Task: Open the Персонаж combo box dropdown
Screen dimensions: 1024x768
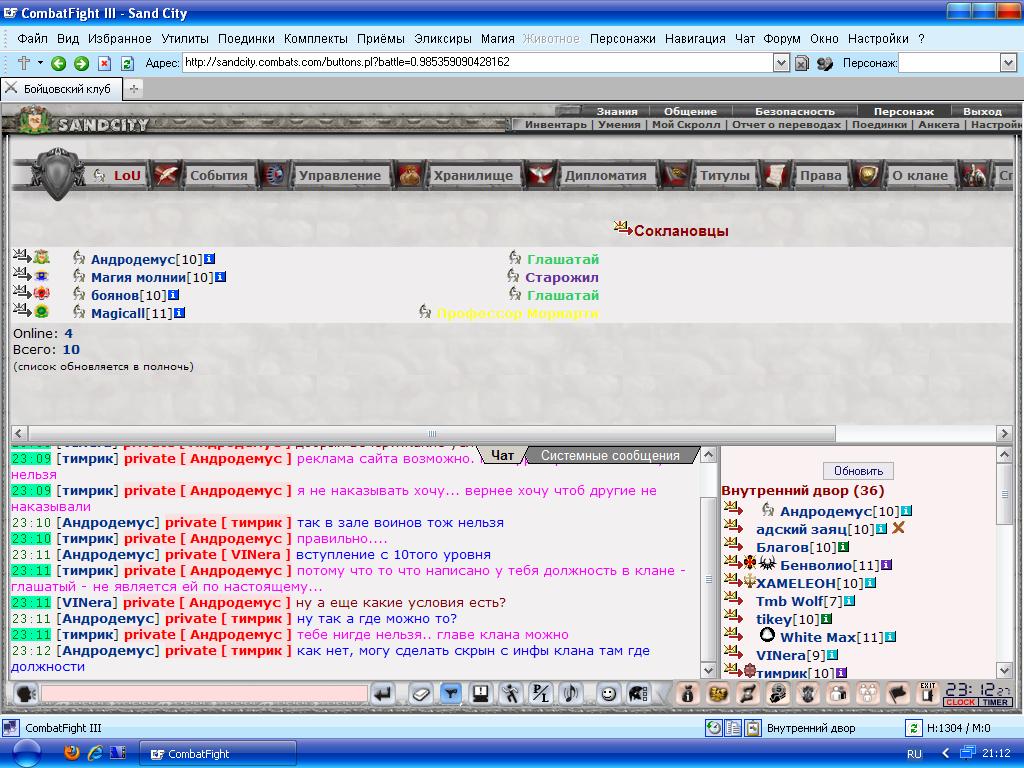Action: 1008,63
